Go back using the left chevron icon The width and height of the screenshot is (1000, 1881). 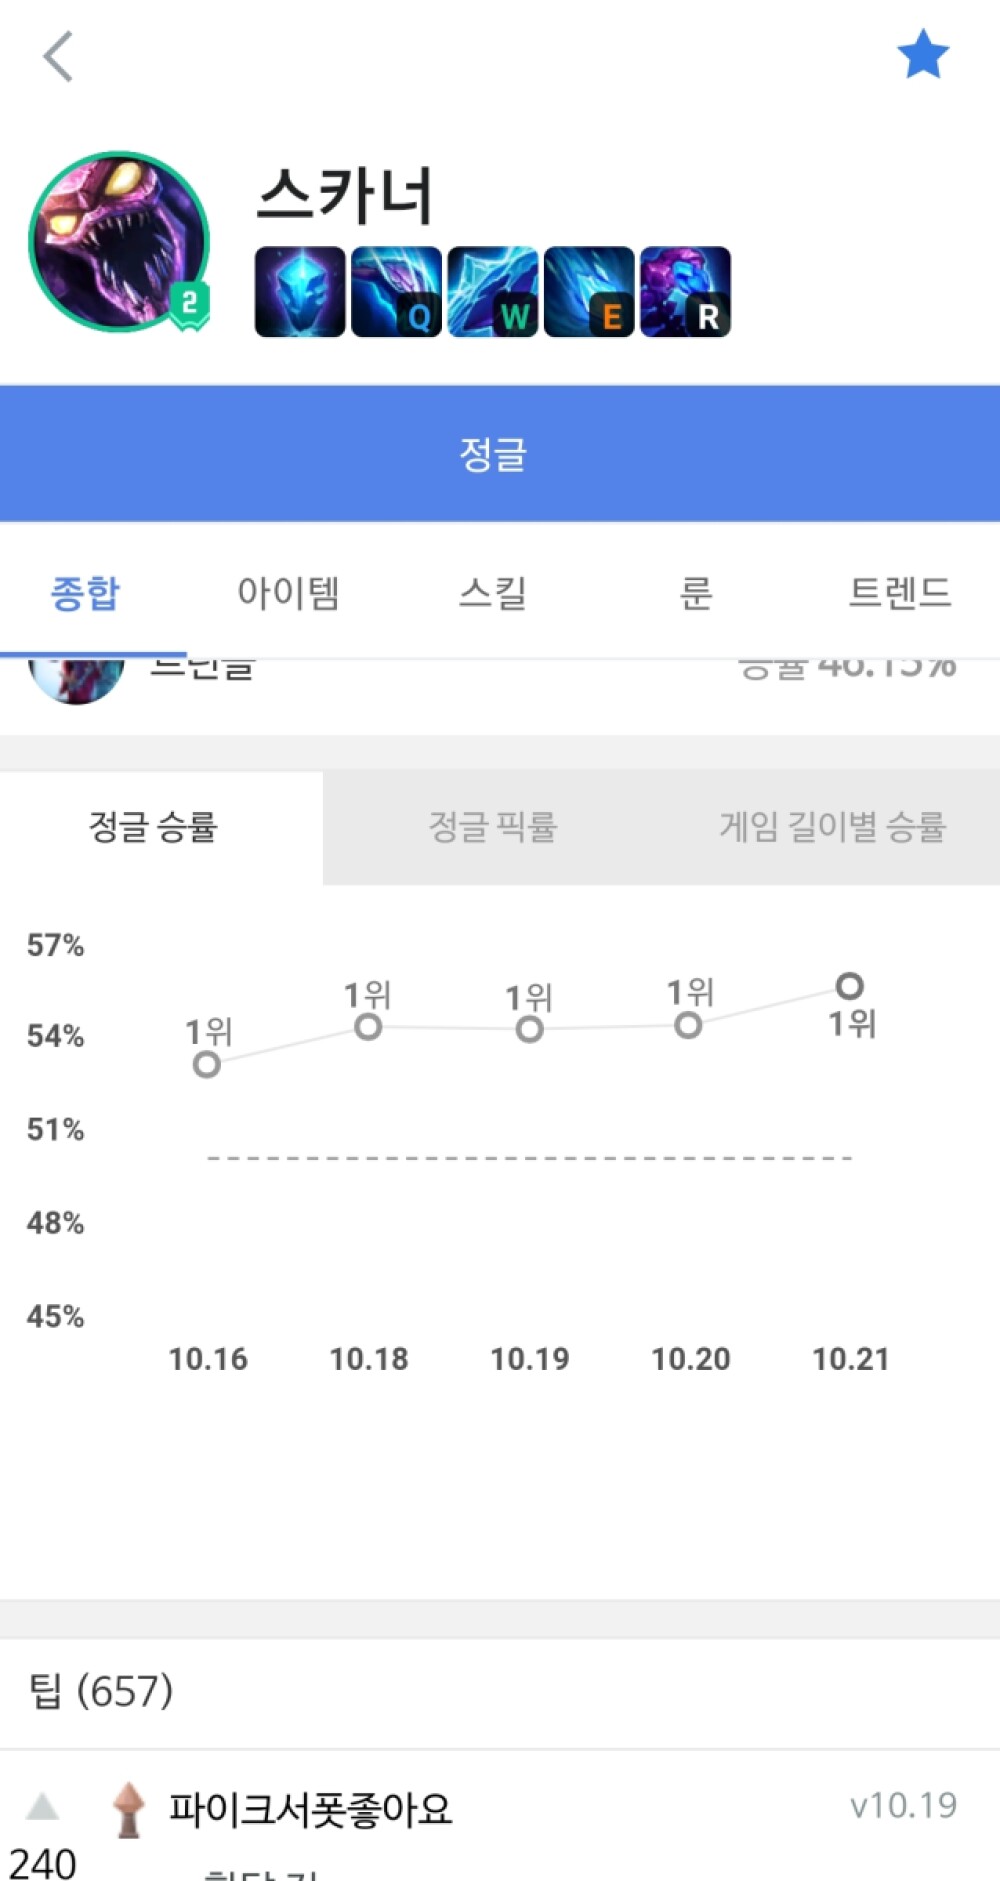pos(59,56)
